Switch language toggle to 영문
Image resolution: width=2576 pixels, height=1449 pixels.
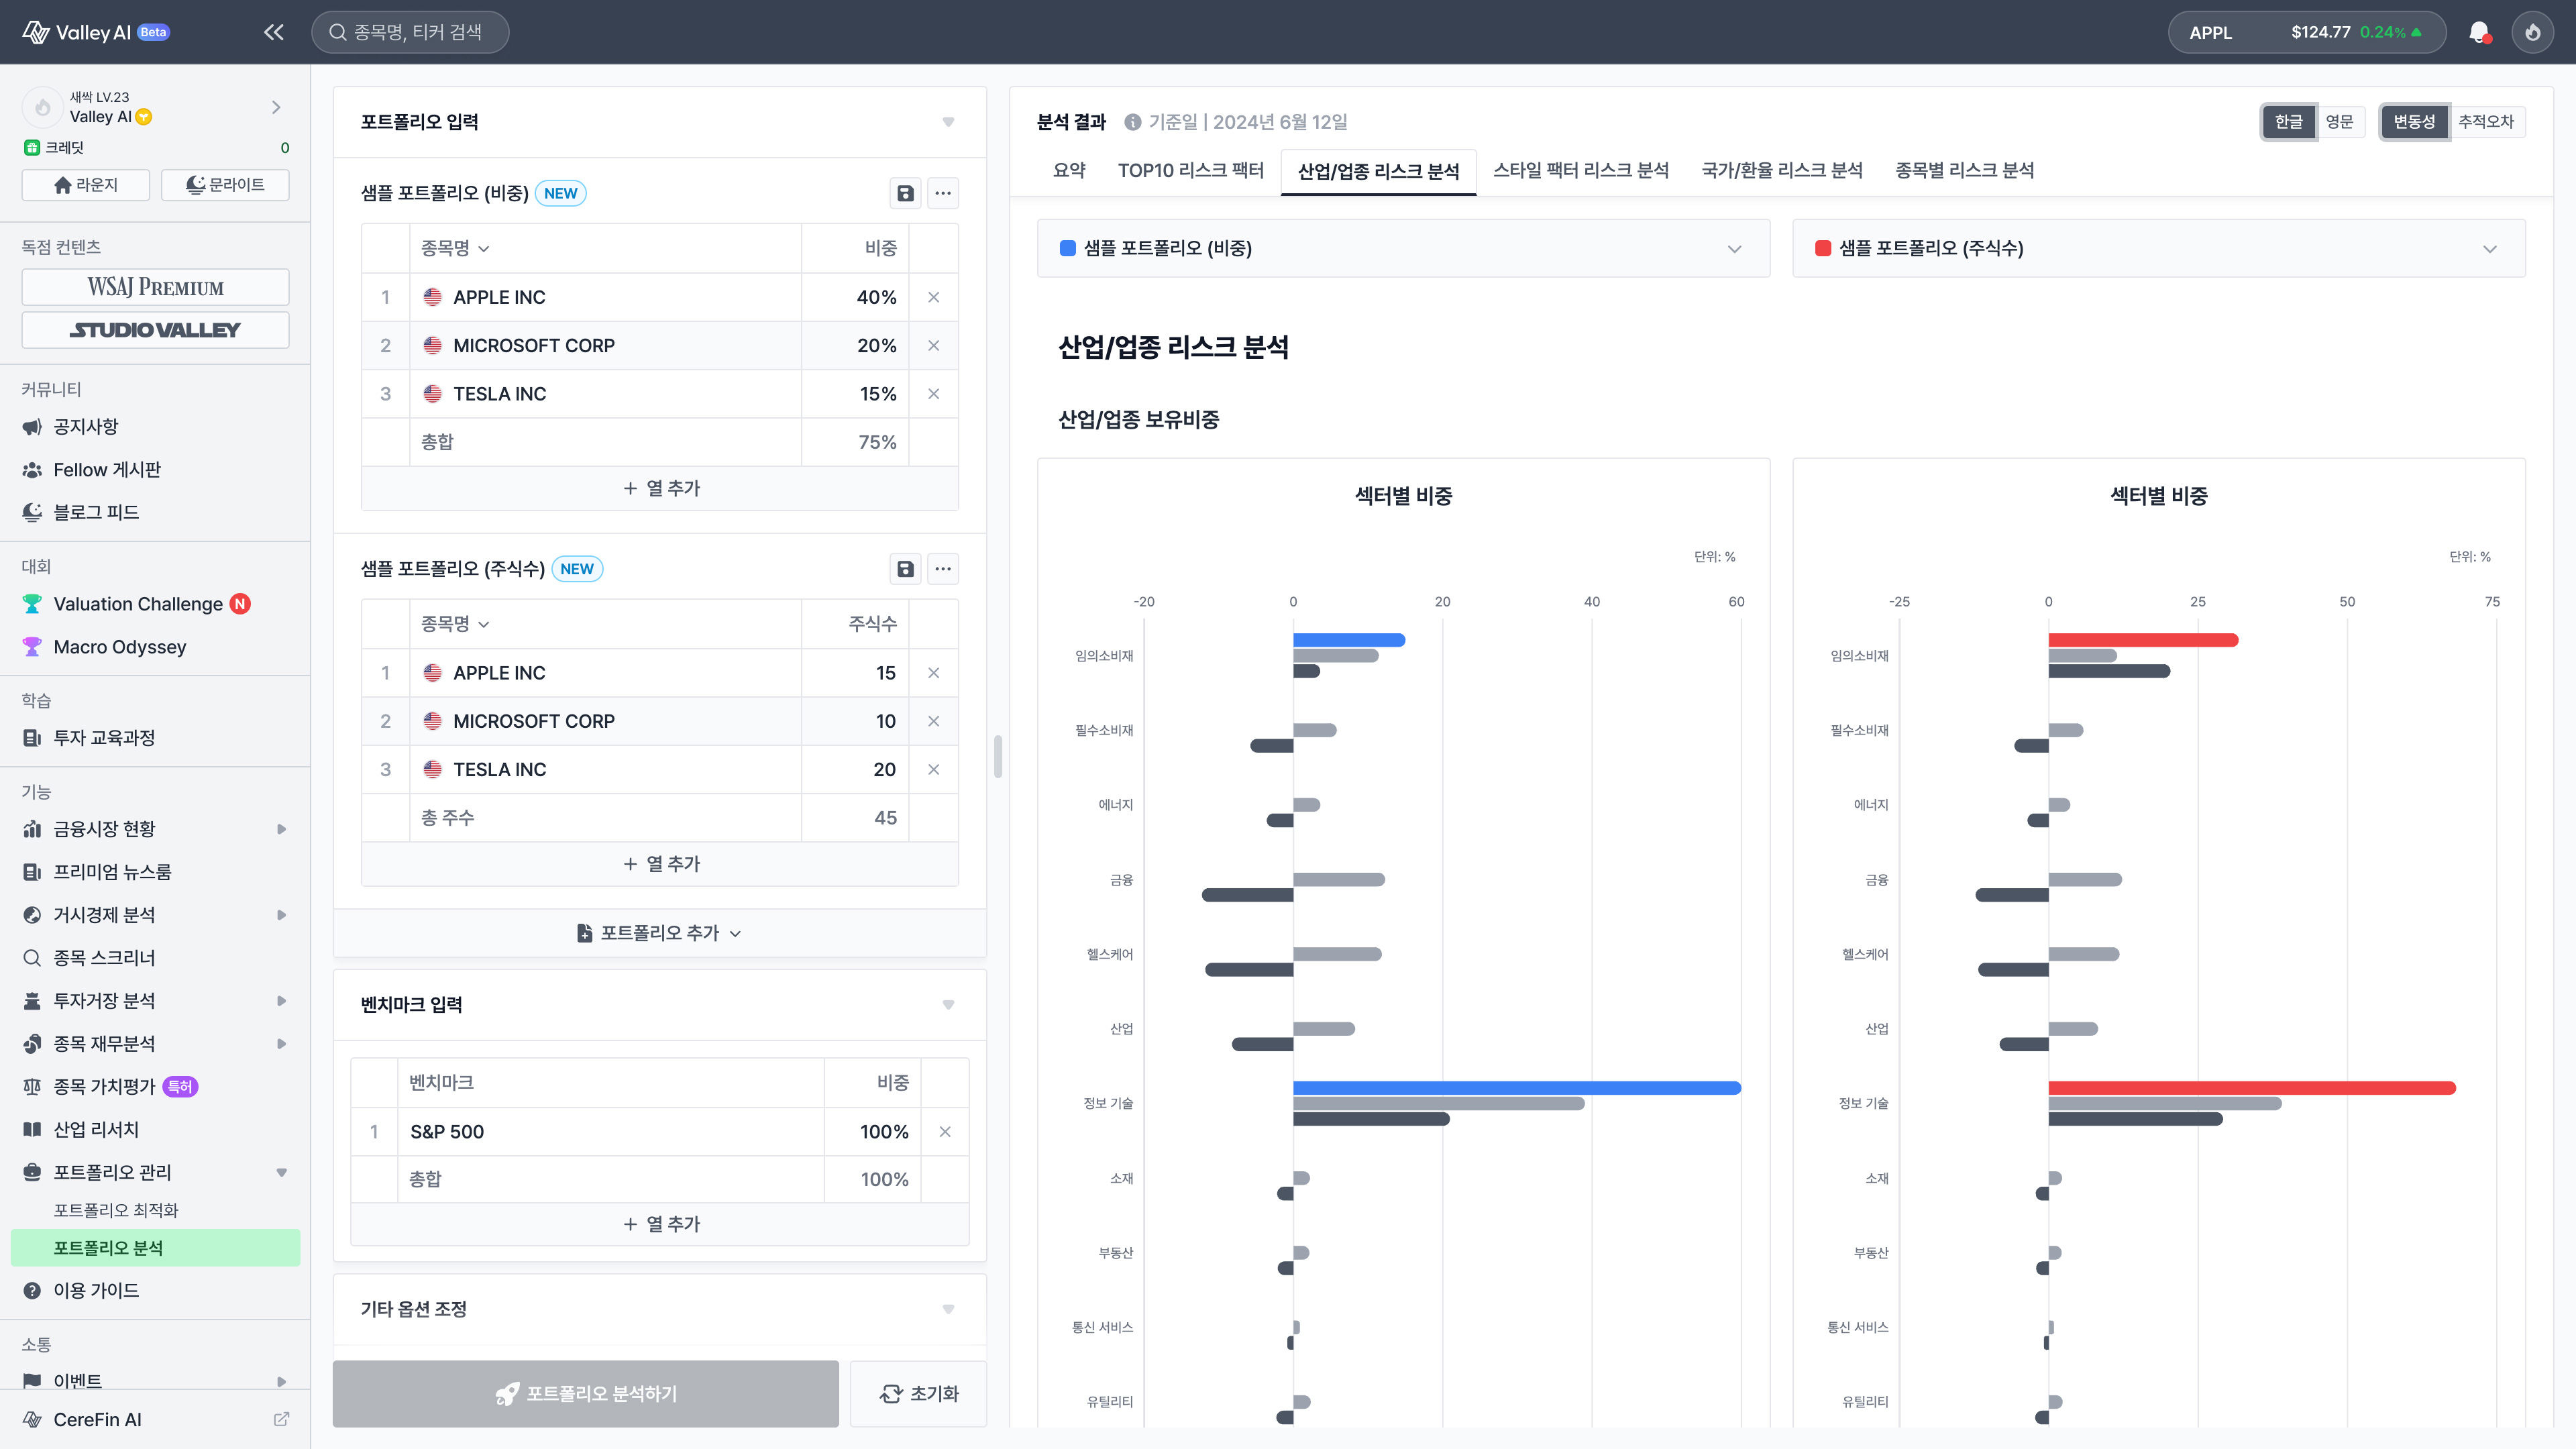[2339, 122]
